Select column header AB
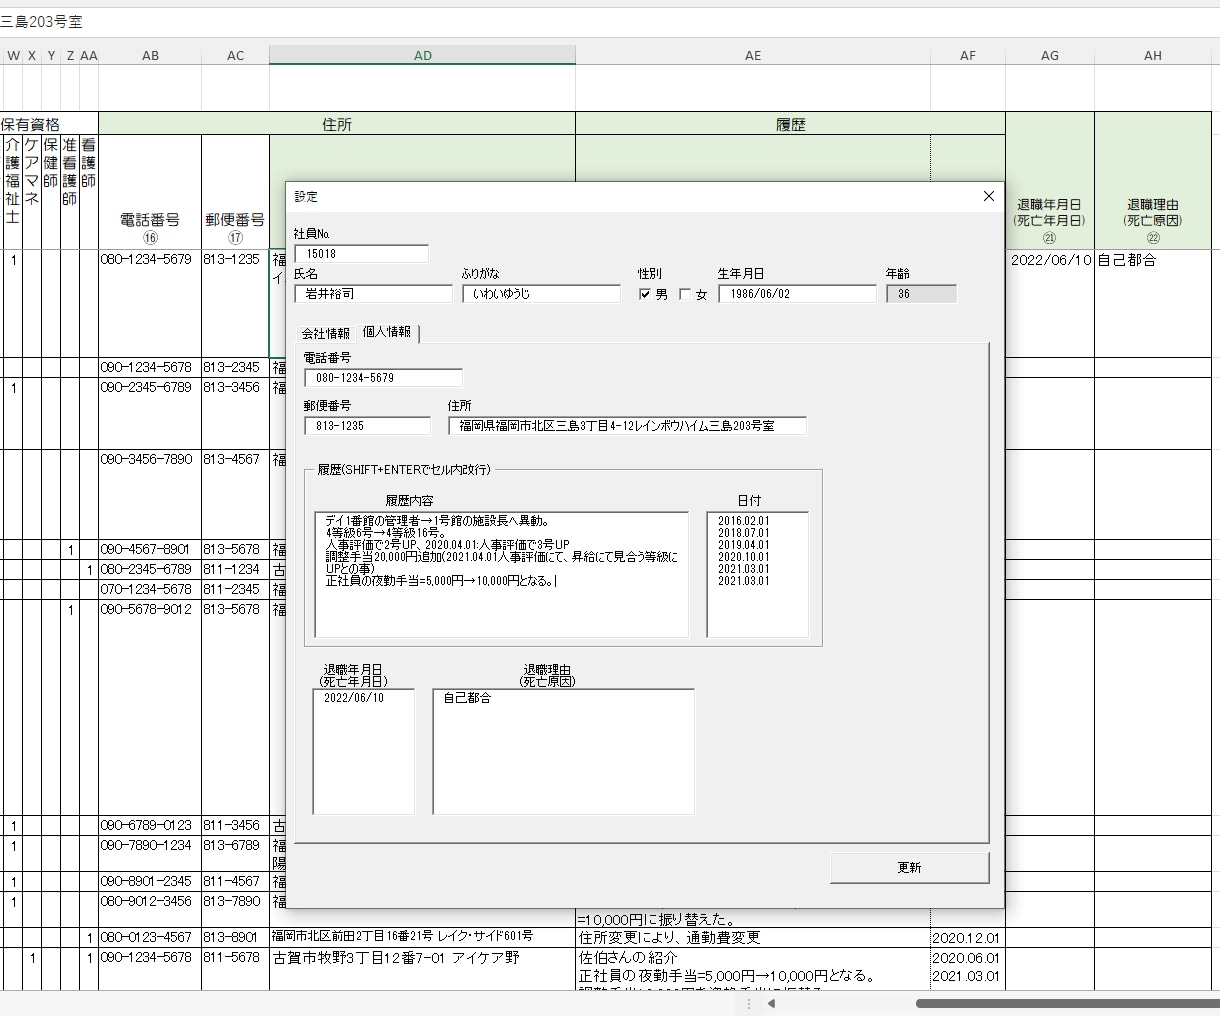 (x=150, y=56)
